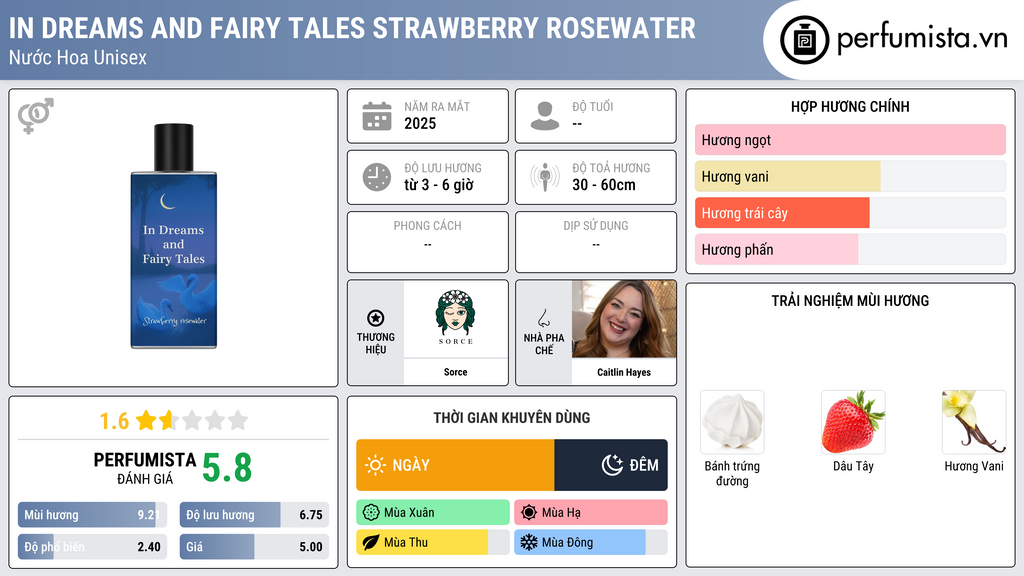Click the calendar icon beside Năm ra mắt
Screen dimensions: 1024x576
click(x=377, y=116)
